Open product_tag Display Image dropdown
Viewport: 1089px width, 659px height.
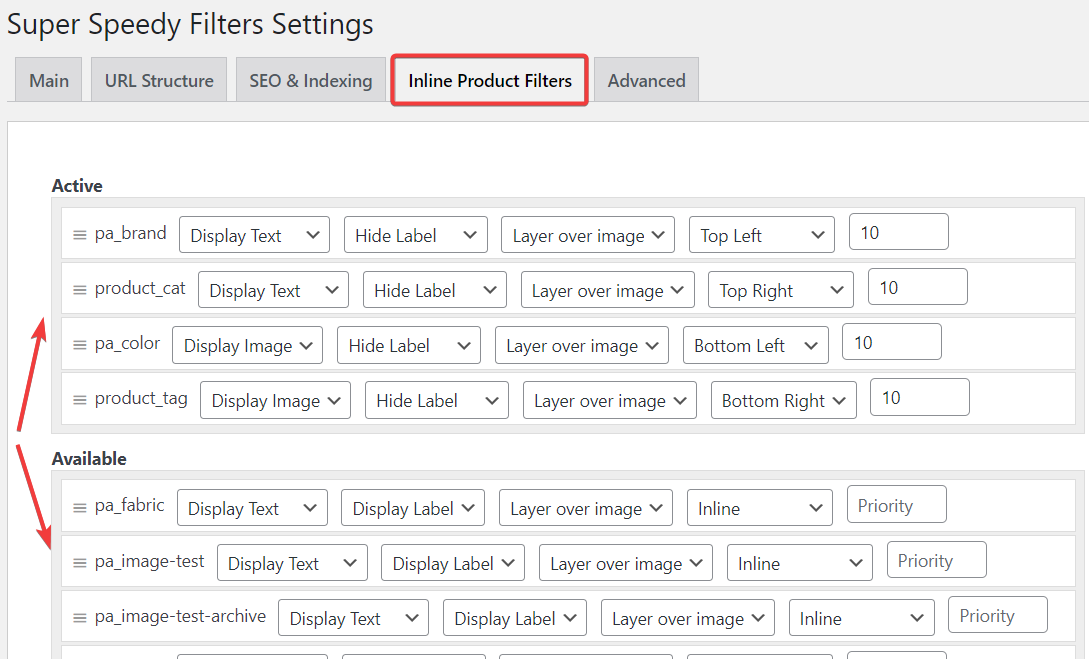coord(275,399)
